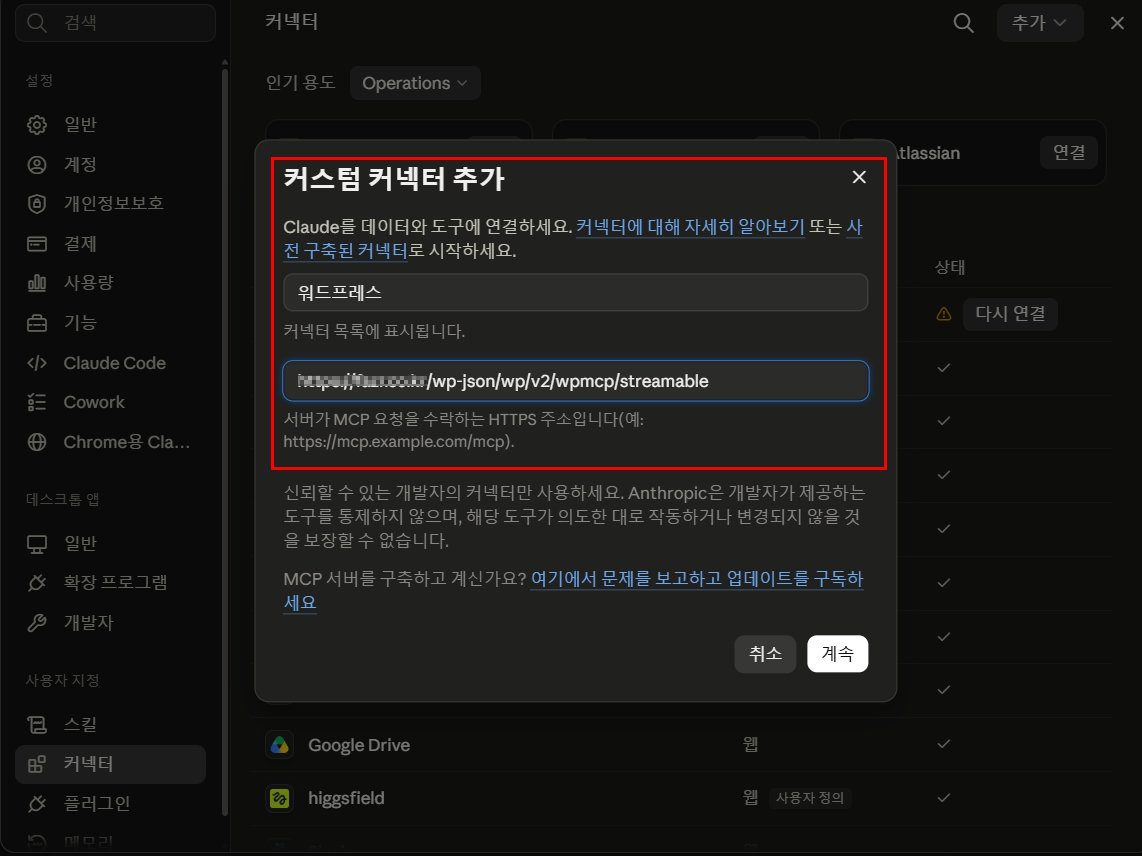Click the 다시 연결 button
The height and width of the screenshot is (856, 1142).
pos(1010,314)
